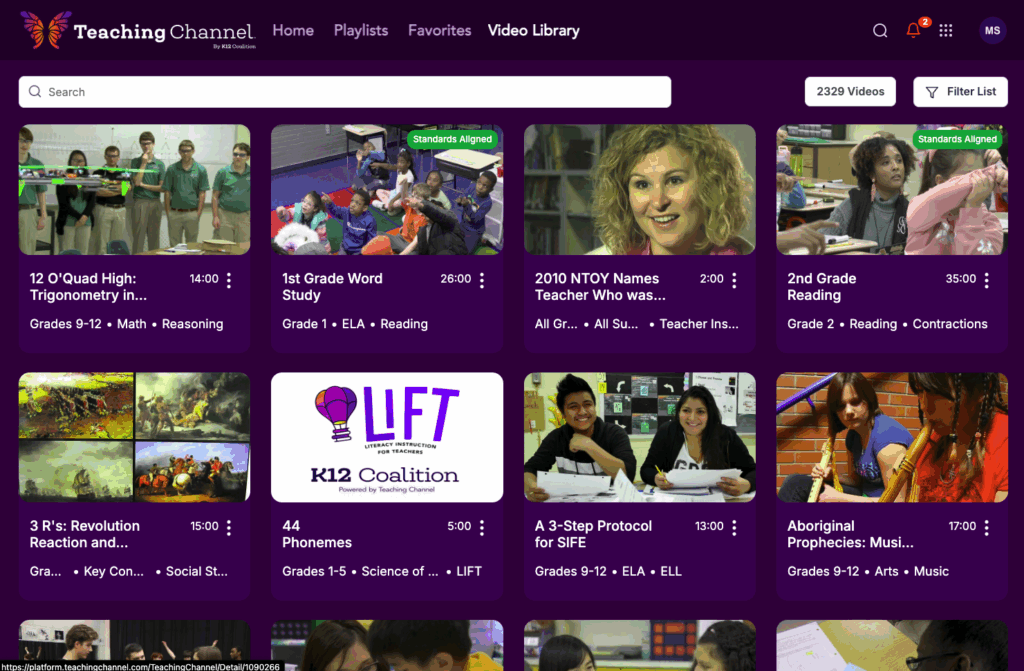
Task: Switch to the Playlists section
Action: (361, 30)
